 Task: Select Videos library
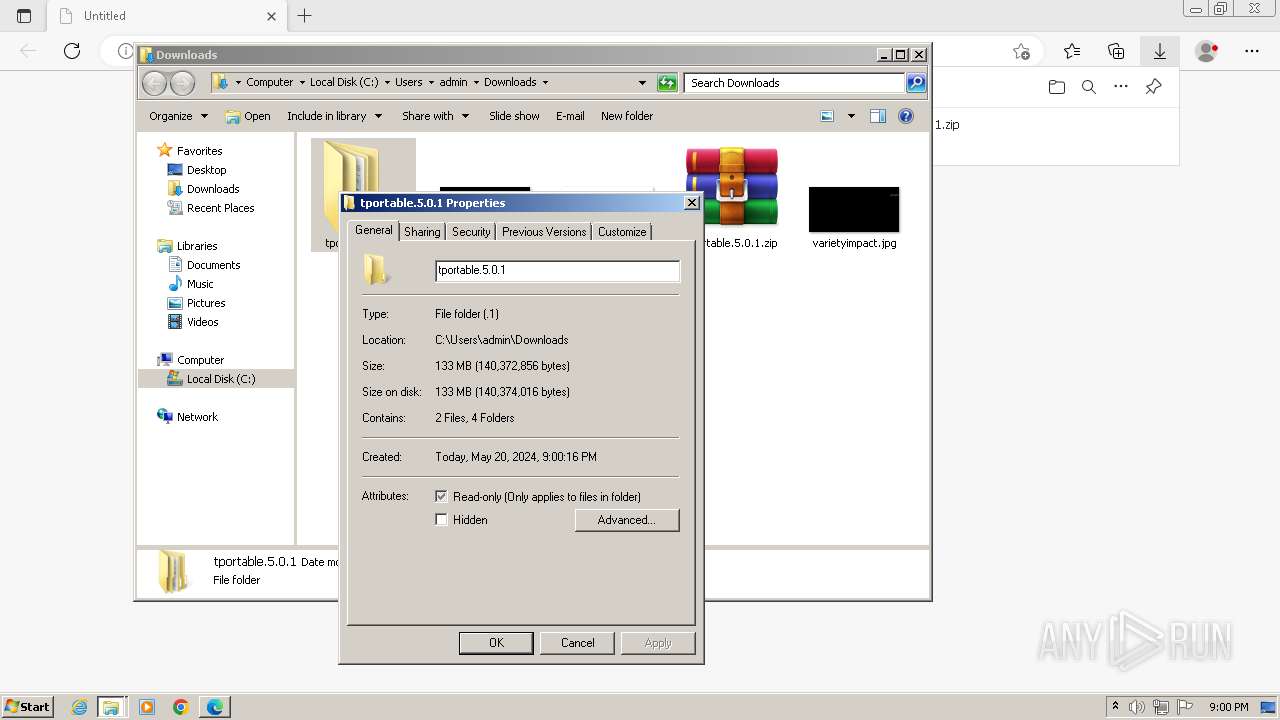click(202, 322)
